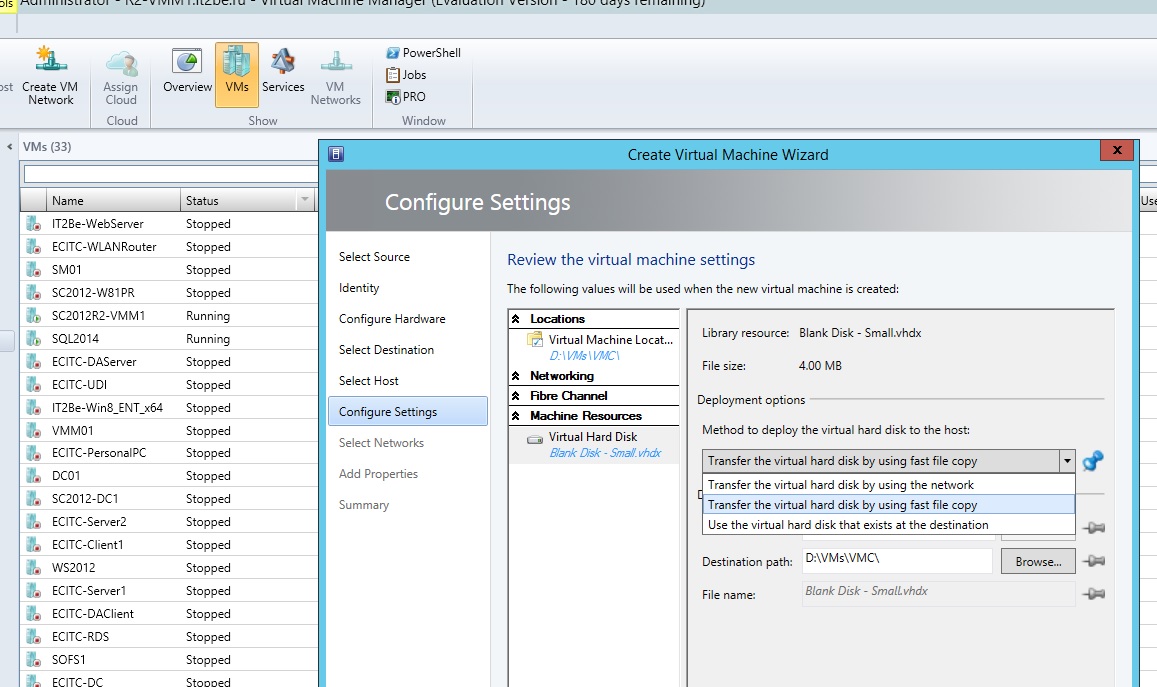Collapse the Networking section

coord(519,376)
